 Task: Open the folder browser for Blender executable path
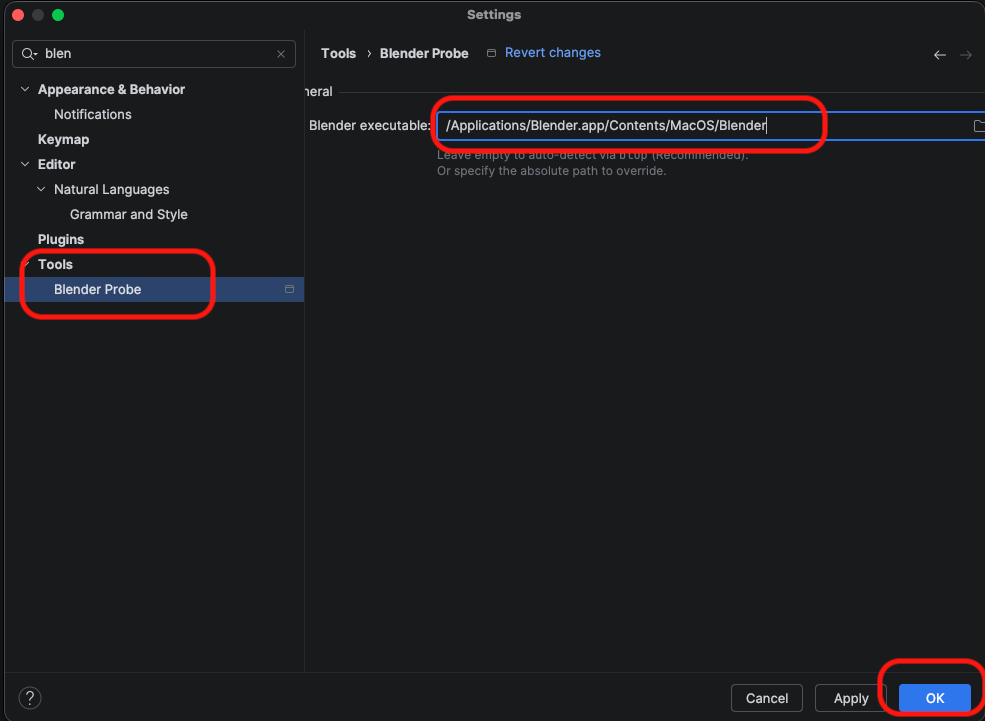pyautogui.click(x=979, y=126)
